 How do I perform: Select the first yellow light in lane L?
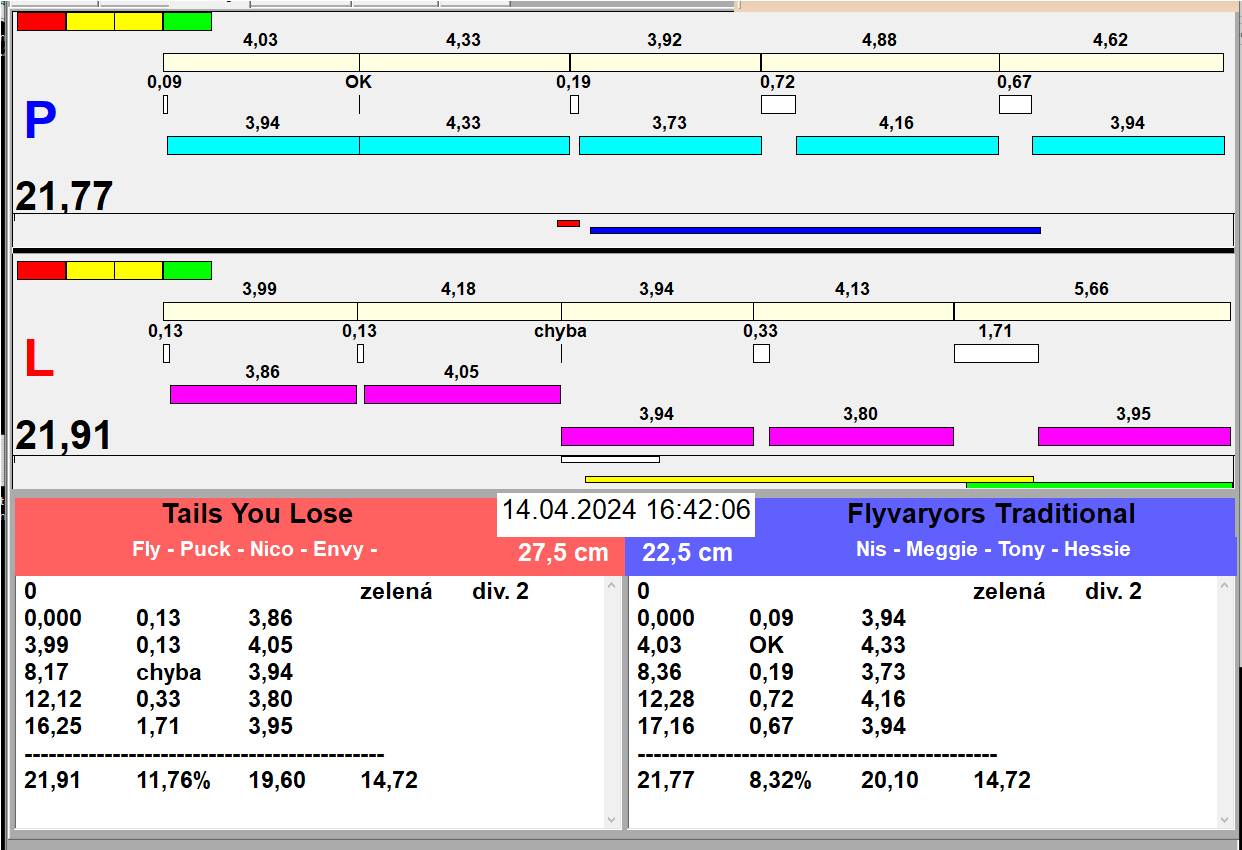(x=90, y=270)
